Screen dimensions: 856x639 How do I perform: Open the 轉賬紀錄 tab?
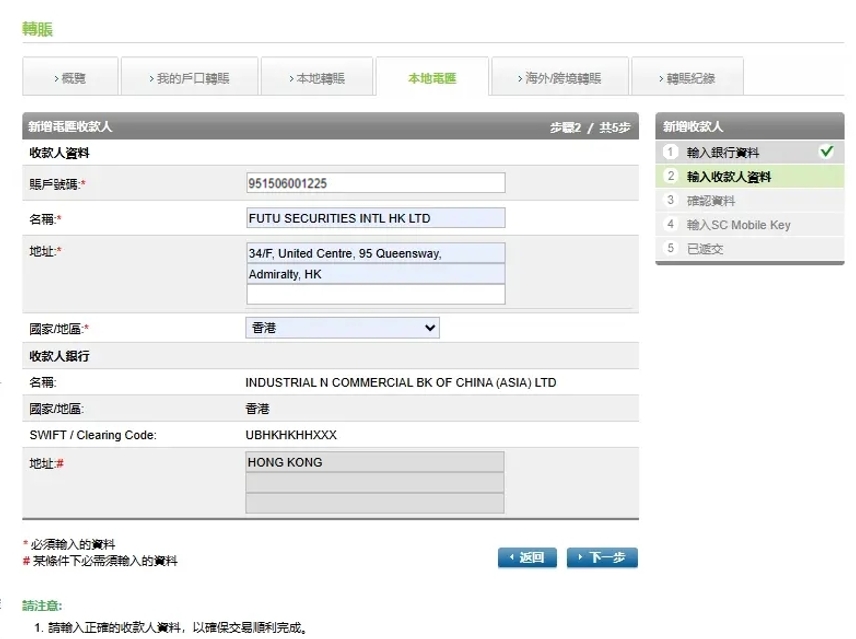[x=687, y=77]
